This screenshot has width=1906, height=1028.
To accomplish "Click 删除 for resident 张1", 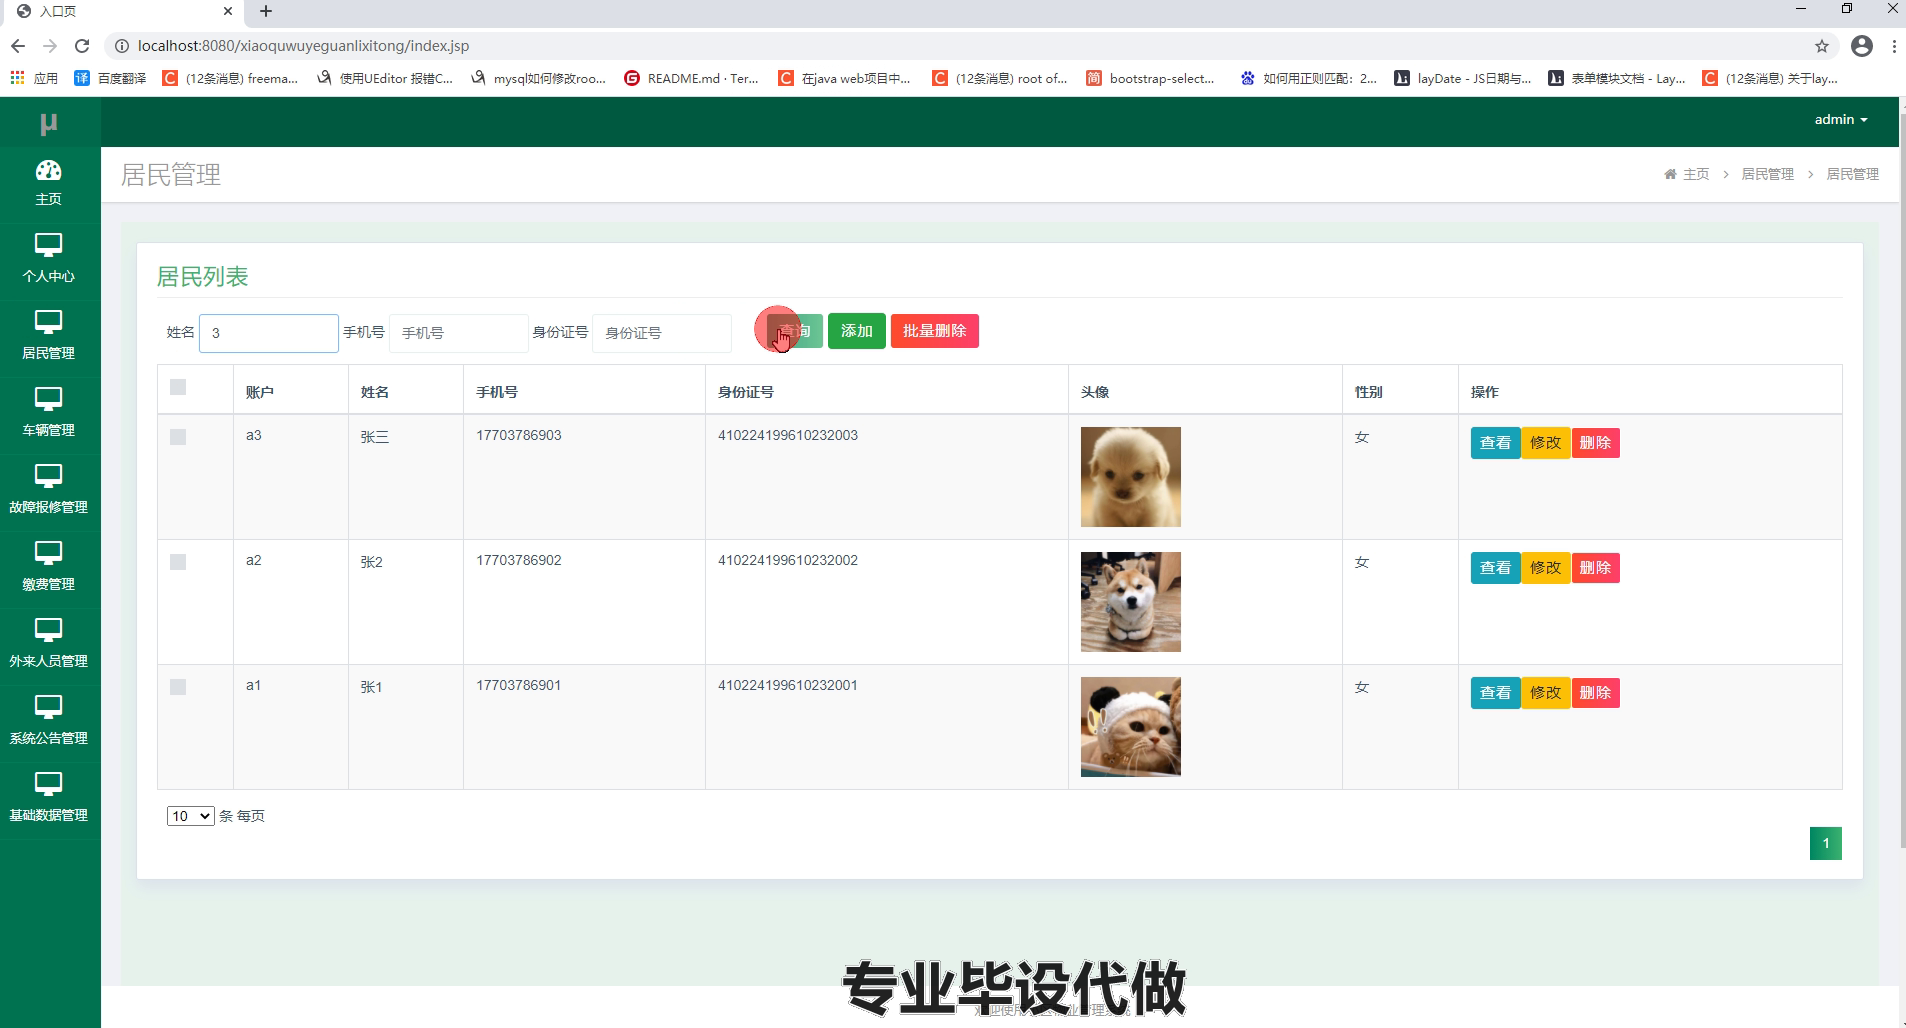I will tap(1595, 693).
